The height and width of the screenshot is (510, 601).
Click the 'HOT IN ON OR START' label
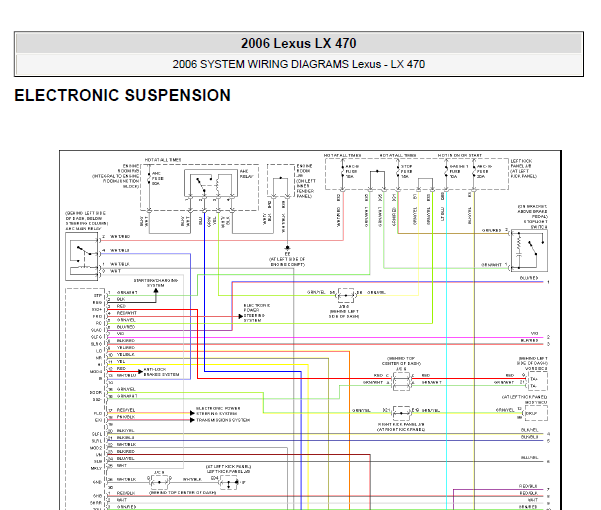[x=460, y=156]
